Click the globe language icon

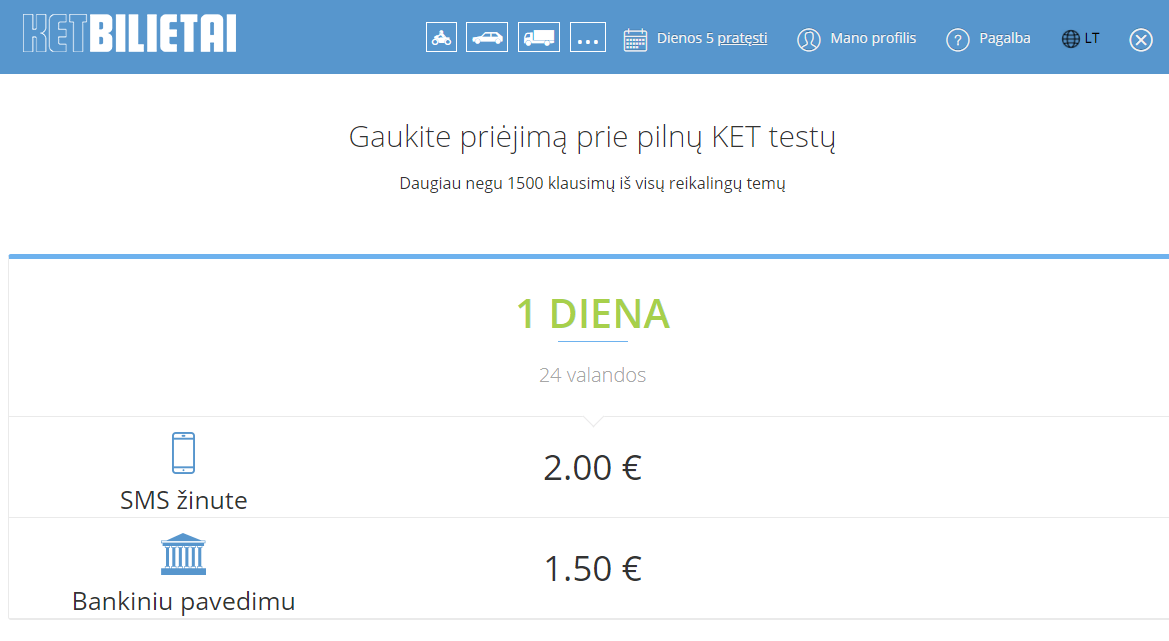coord(1071,39)
